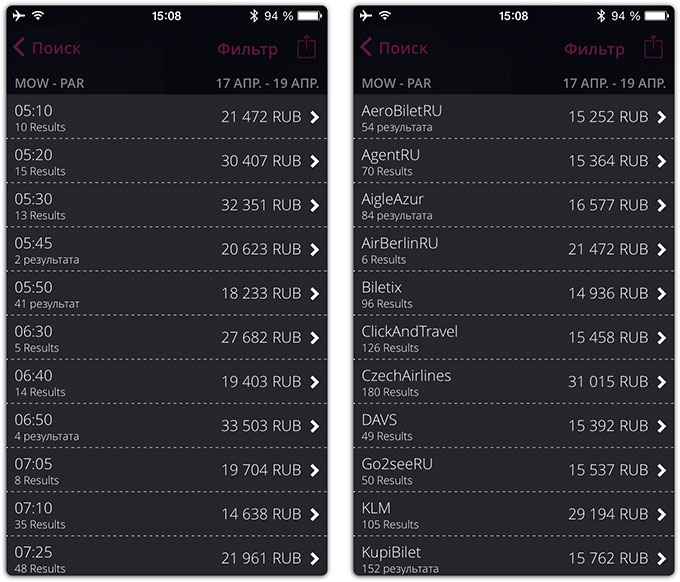Expand 05:10 departure row chevron
680x582 pixels.
(x=314, y=118)
